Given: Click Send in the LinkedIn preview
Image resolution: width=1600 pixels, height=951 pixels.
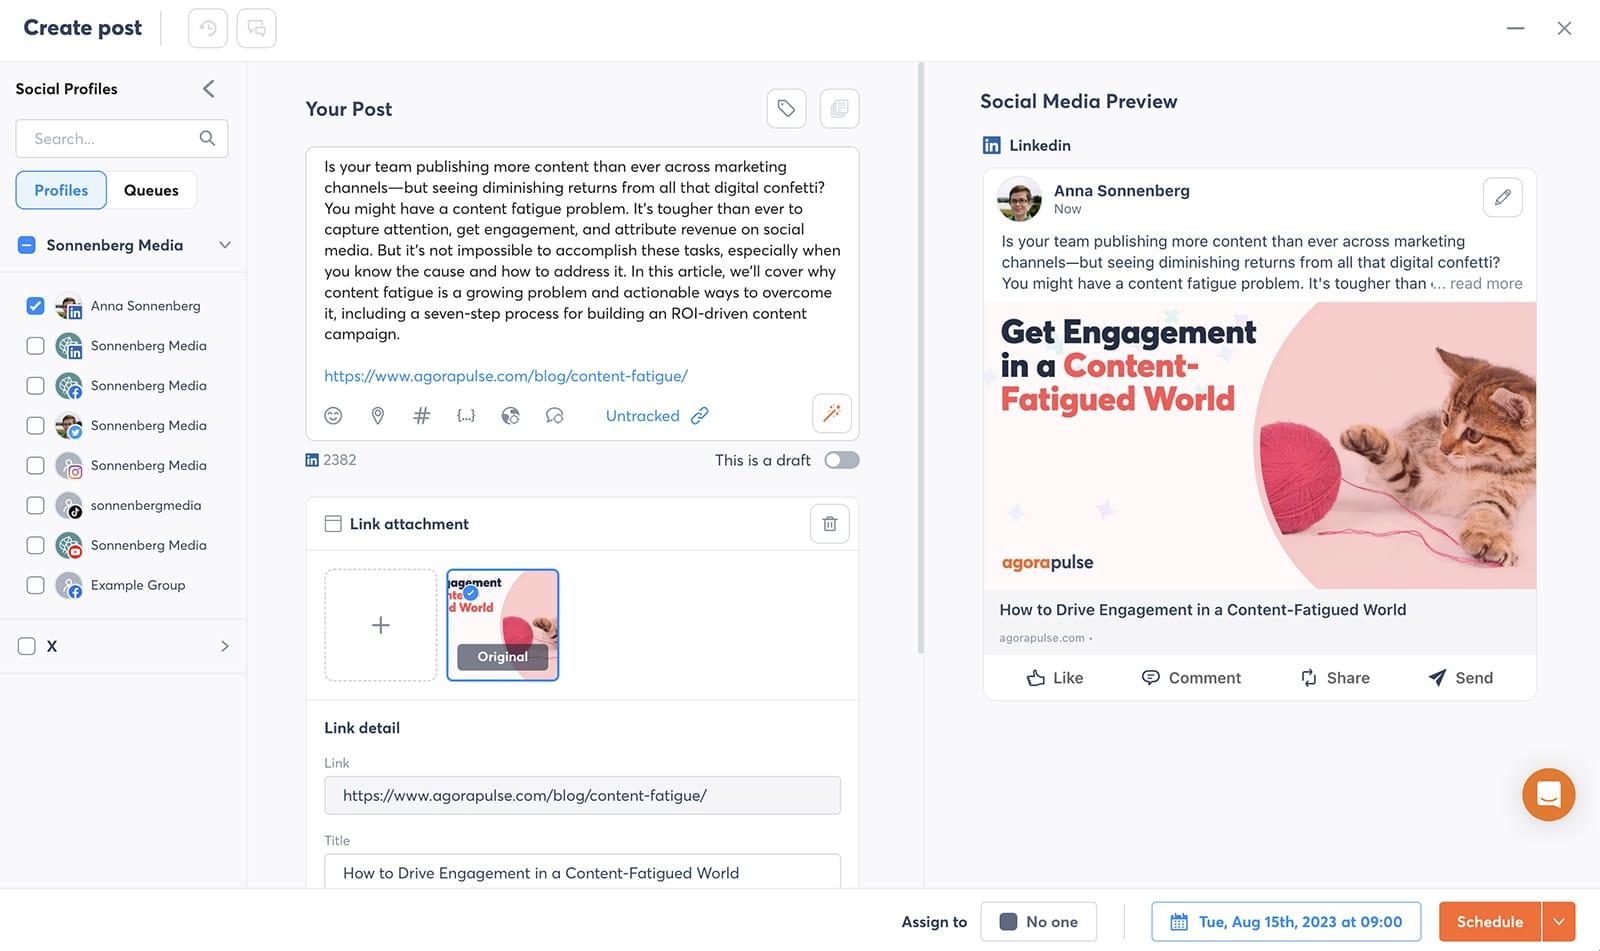Looking at the screenshot, I should click(x=1461, y=678).
